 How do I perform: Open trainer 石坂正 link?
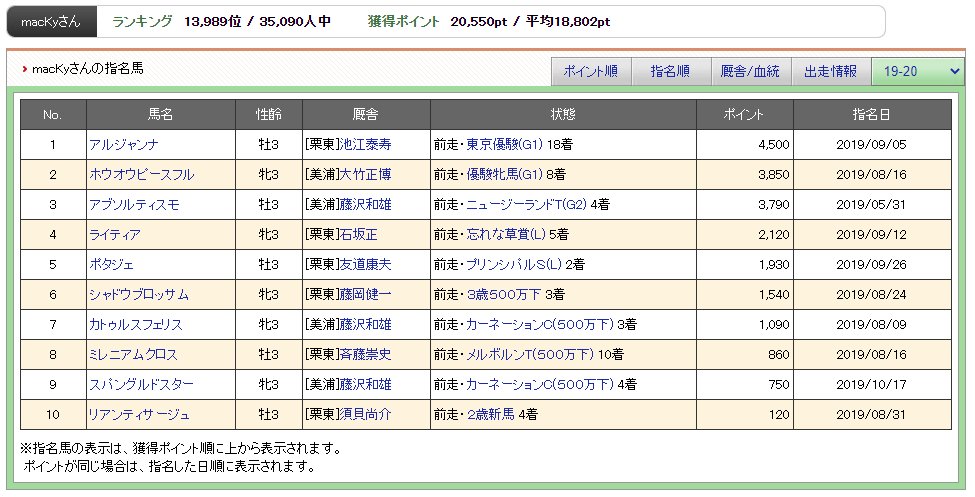click(359, 235)
